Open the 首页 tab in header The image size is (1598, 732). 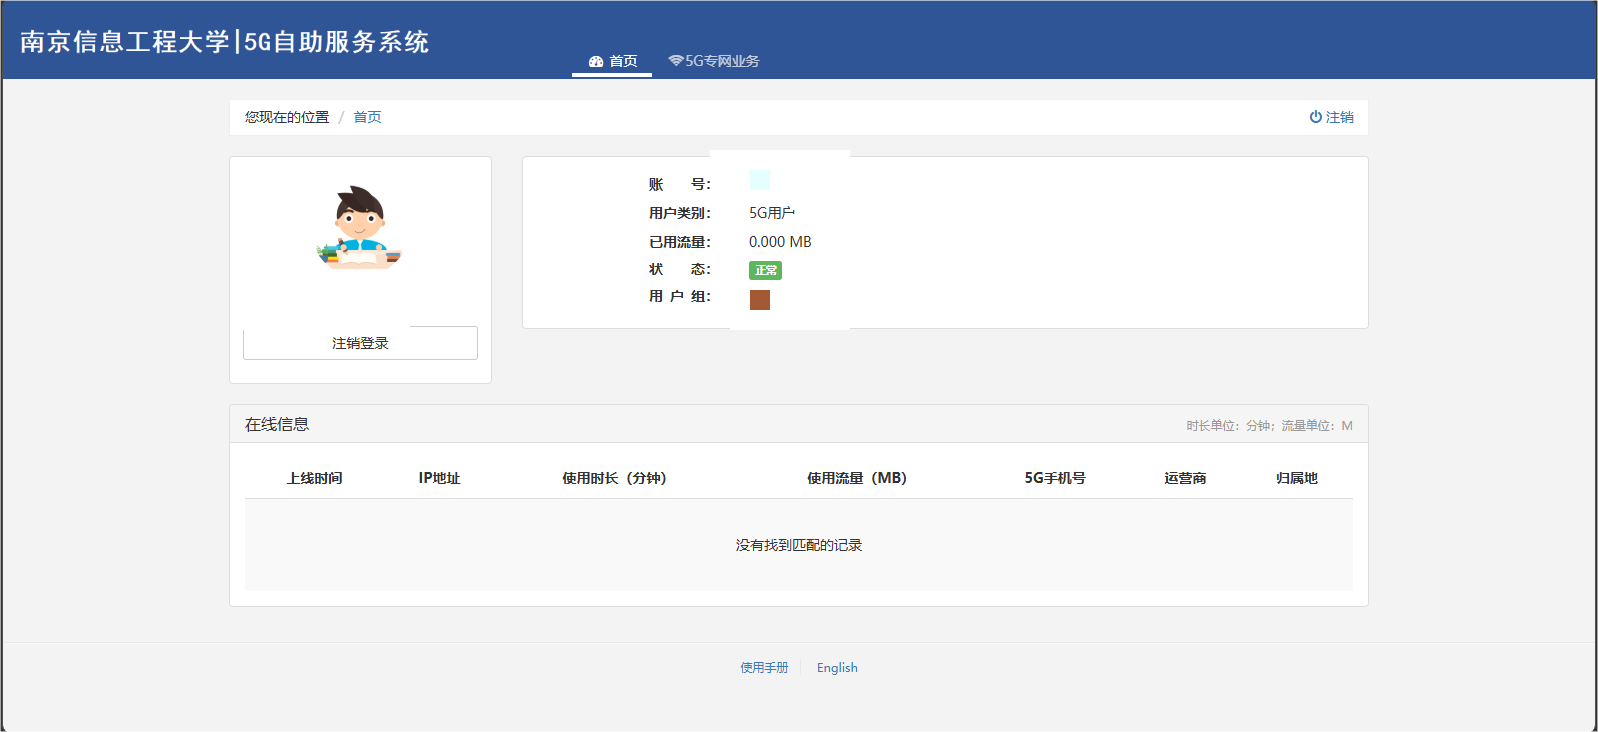point(613,61)
